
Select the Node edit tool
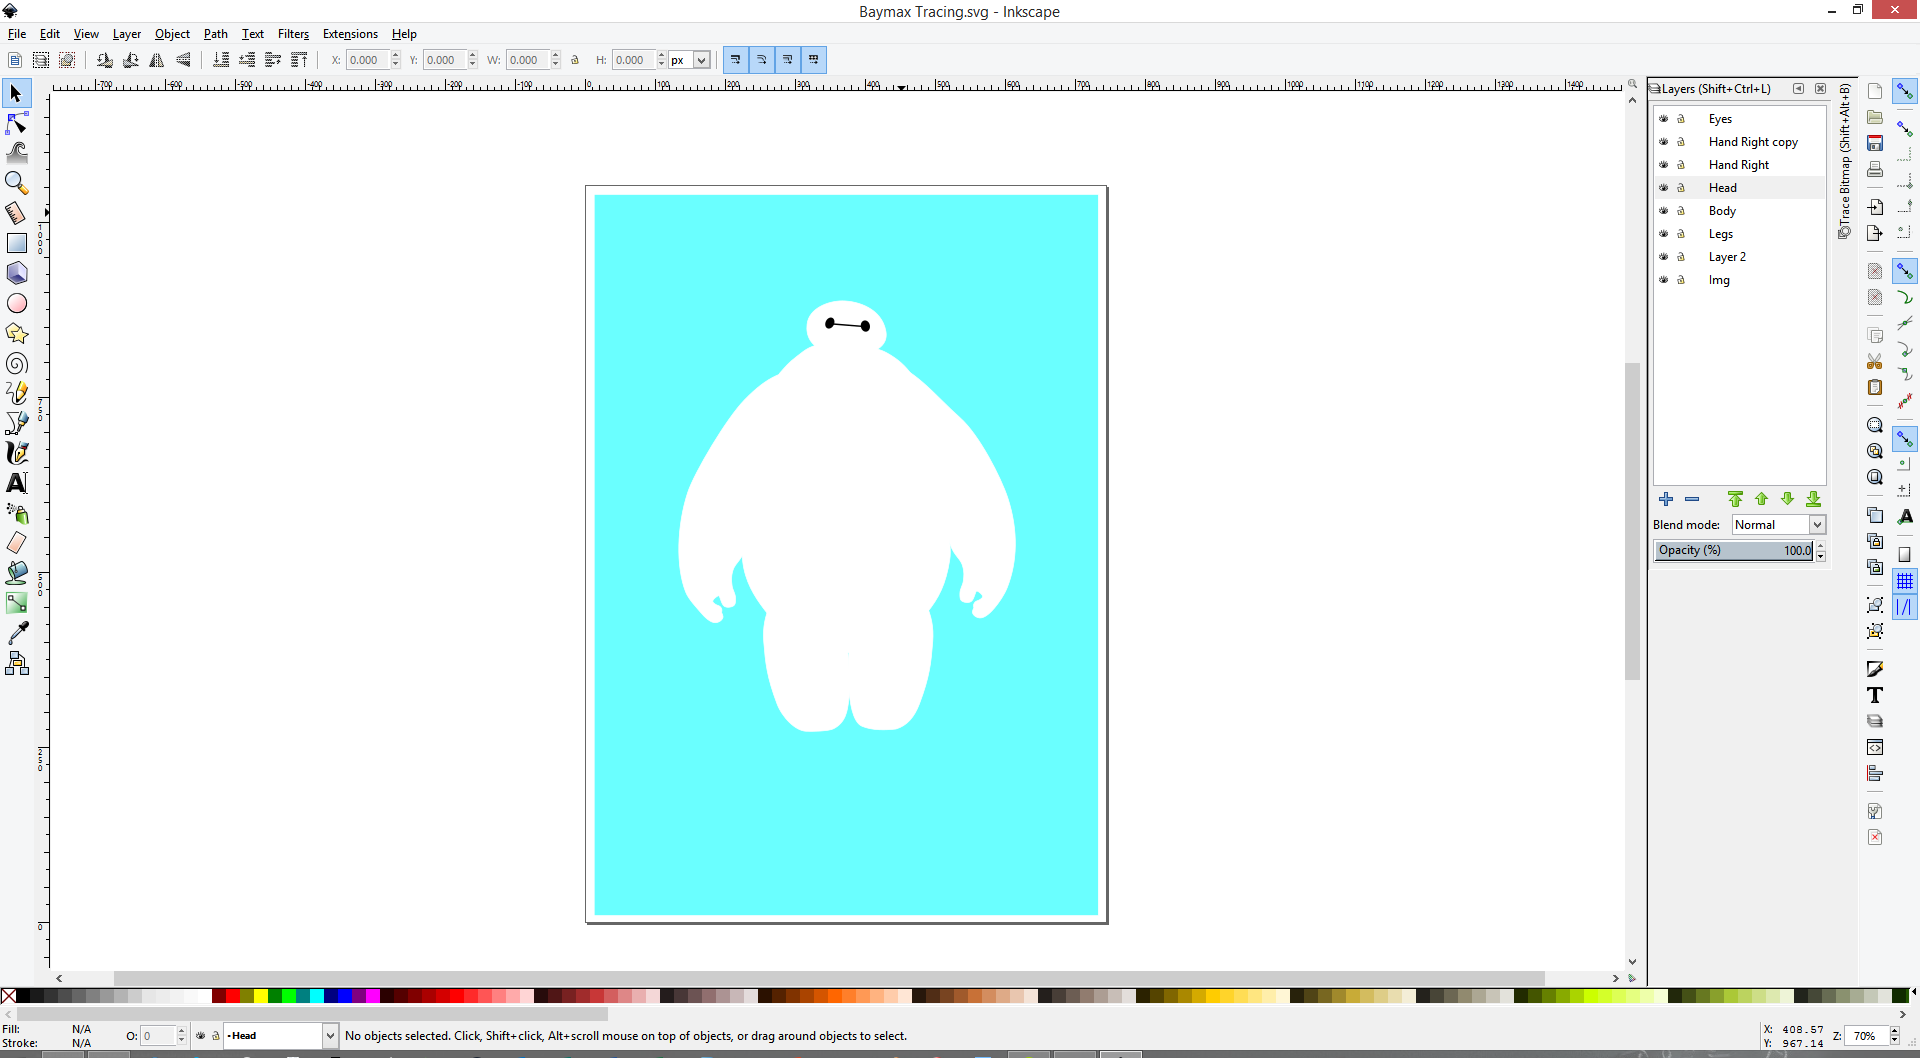(16, 123)
